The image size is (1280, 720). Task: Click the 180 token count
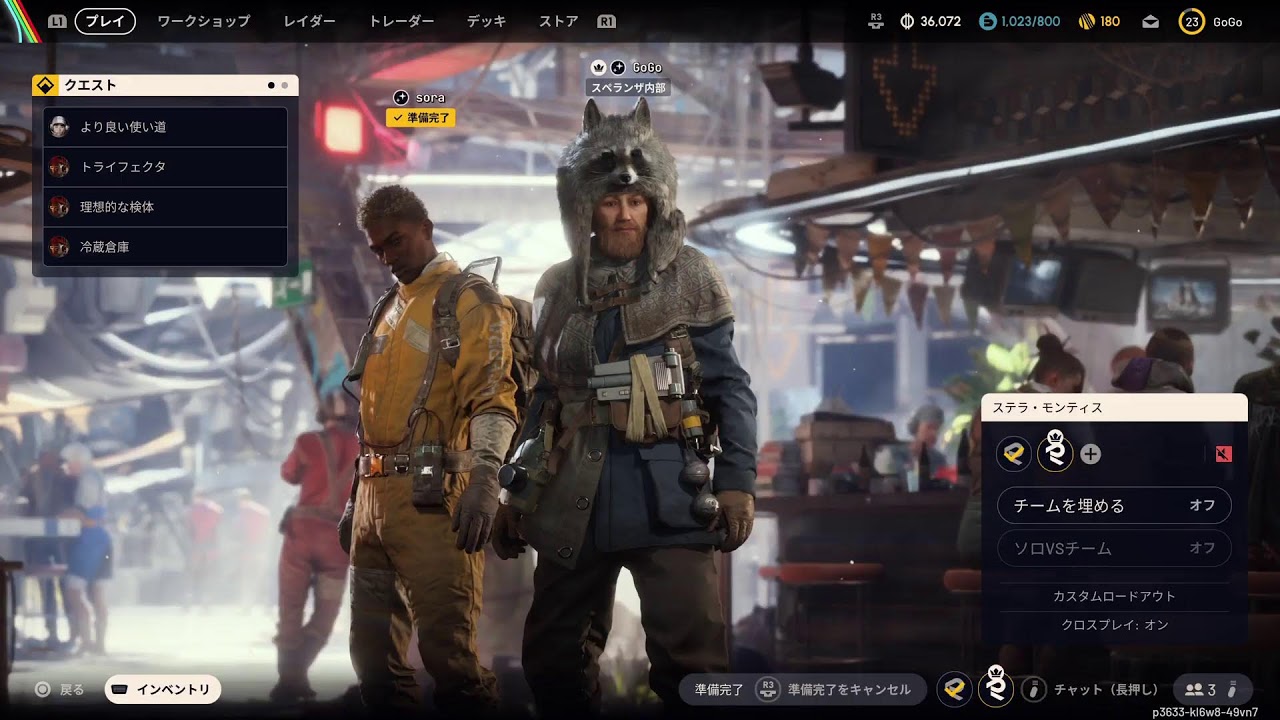[x=1110, y=21]
